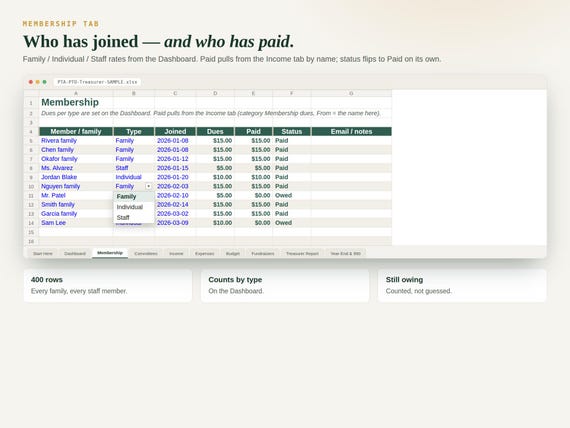The image size is (570, 428).
Task: Select row 14 header number
Action: (31, 223)
